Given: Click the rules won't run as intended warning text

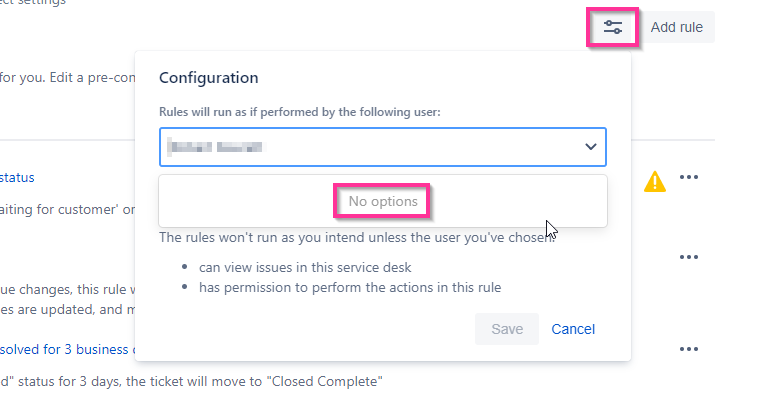Looking at the screenshot, I should pos(358,238).
